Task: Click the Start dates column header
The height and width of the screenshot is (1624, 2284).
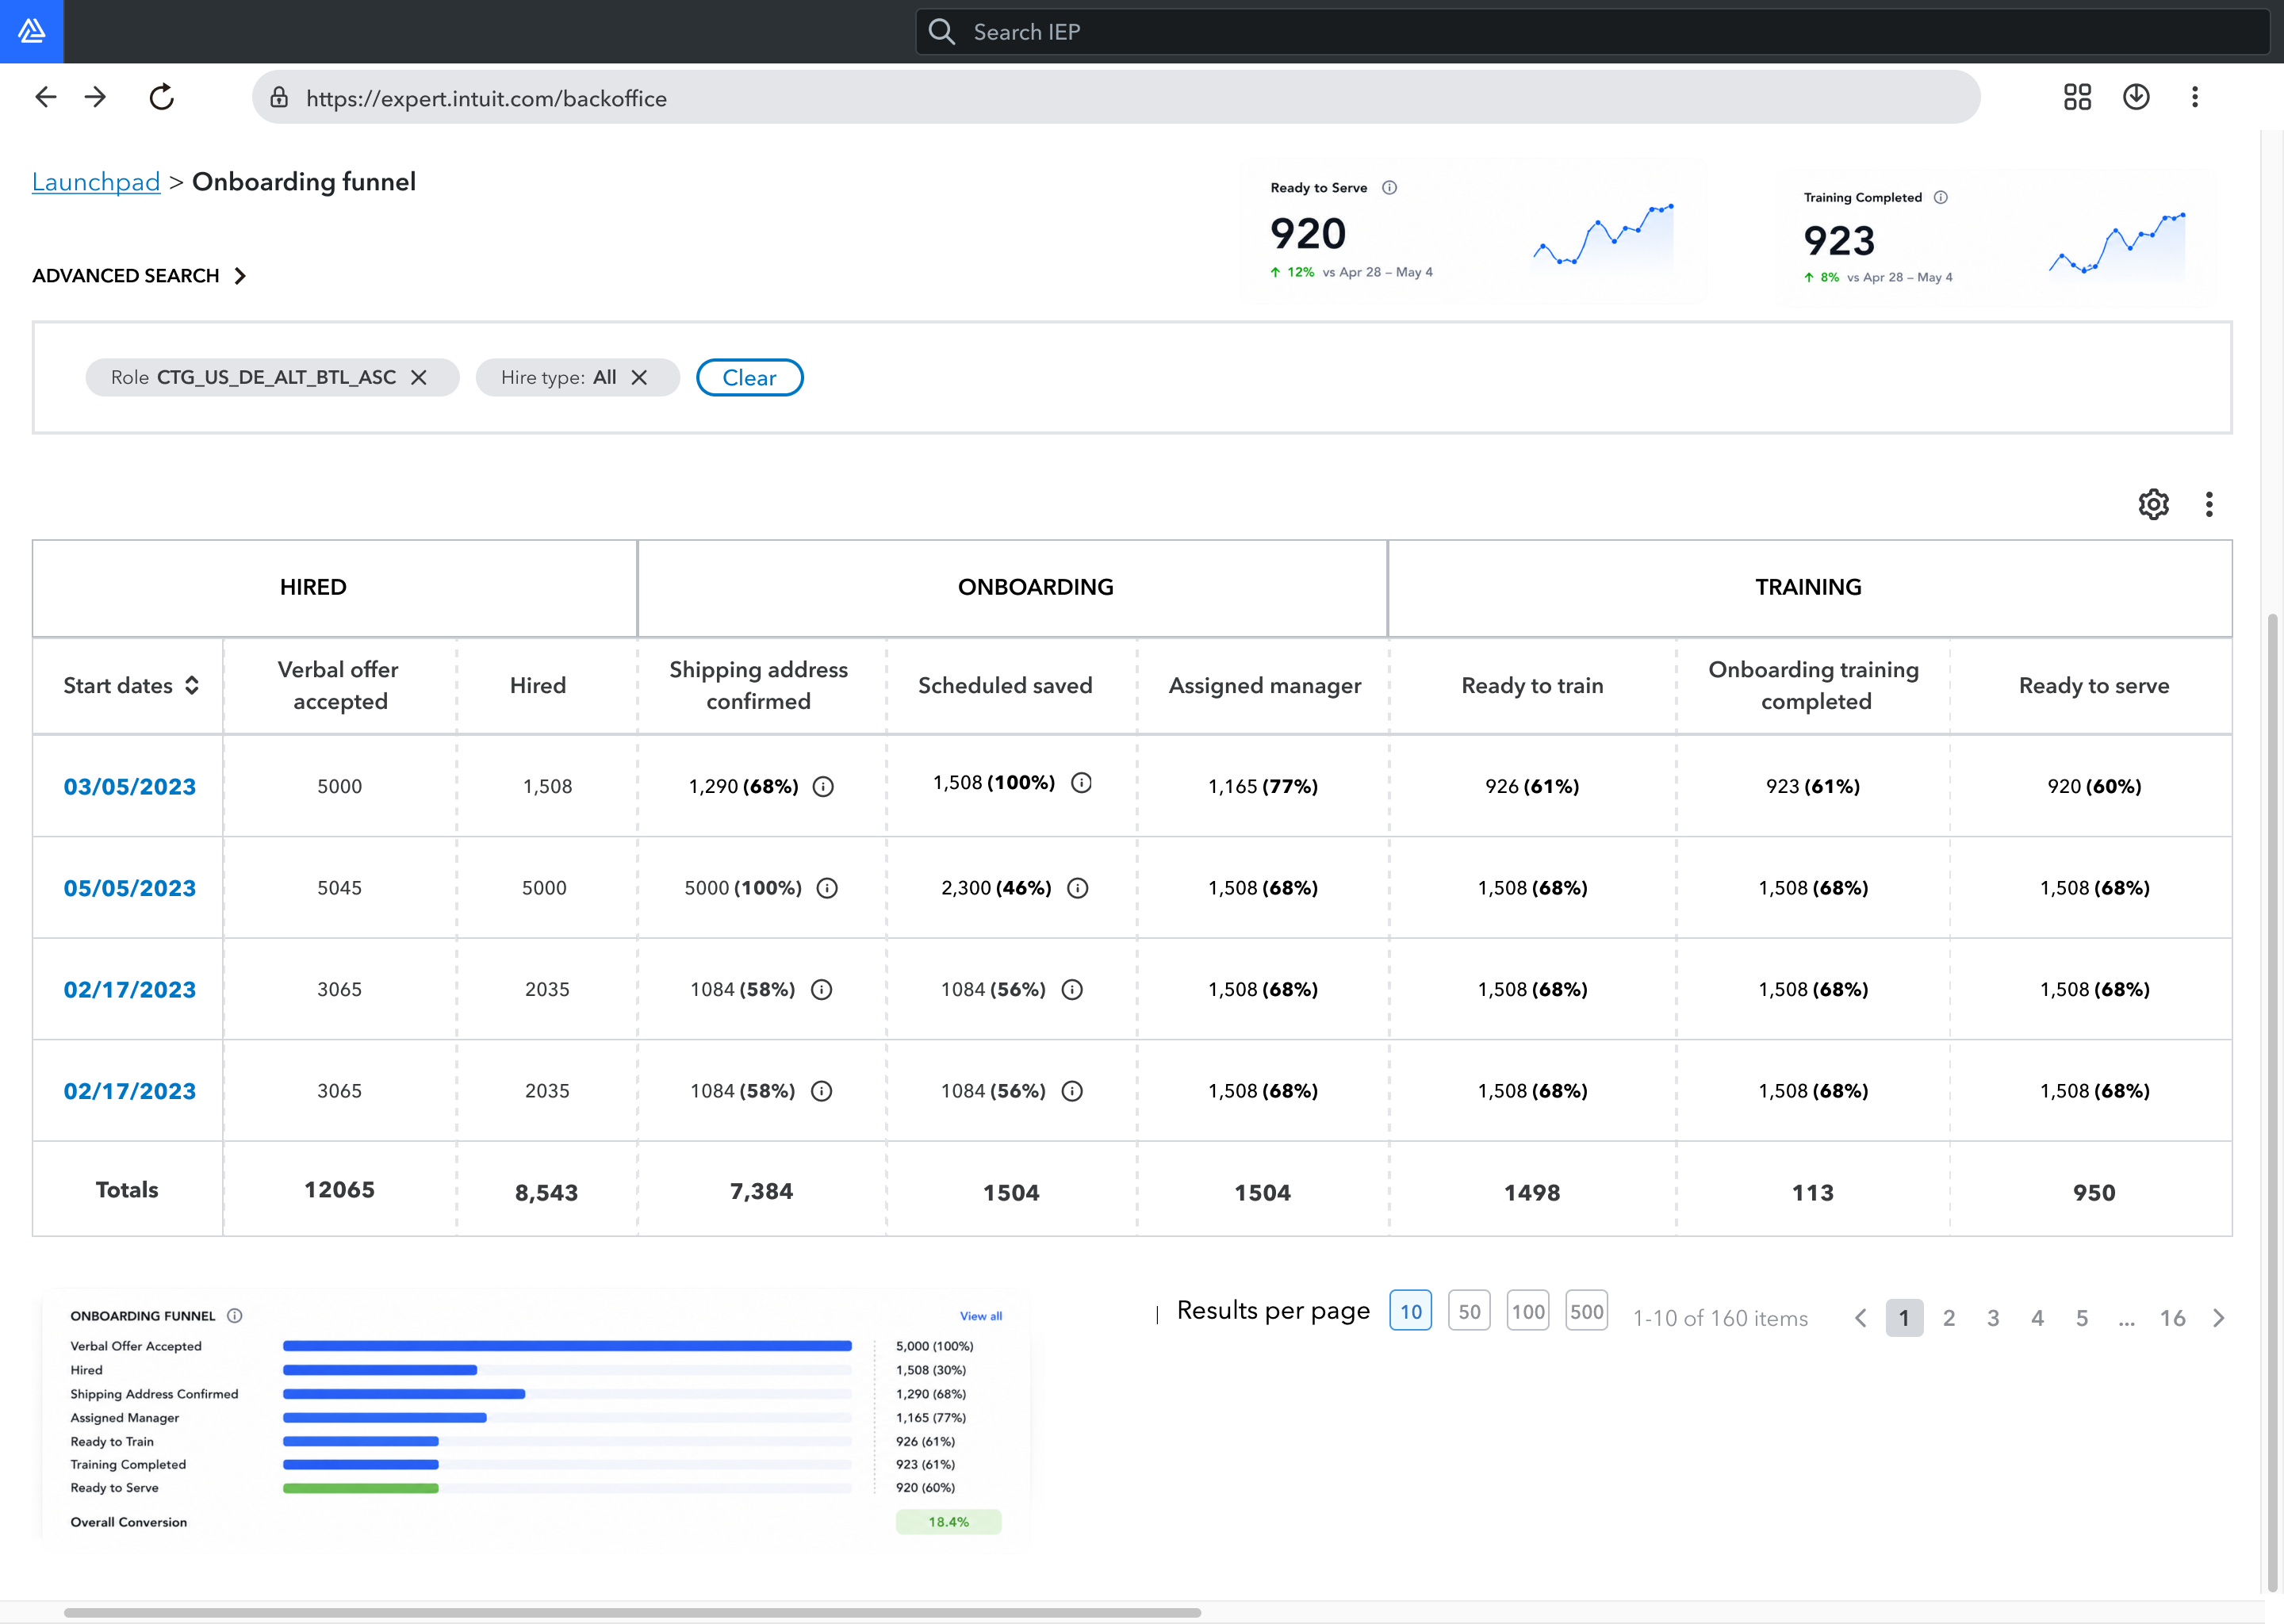Action: pos(128,685)
